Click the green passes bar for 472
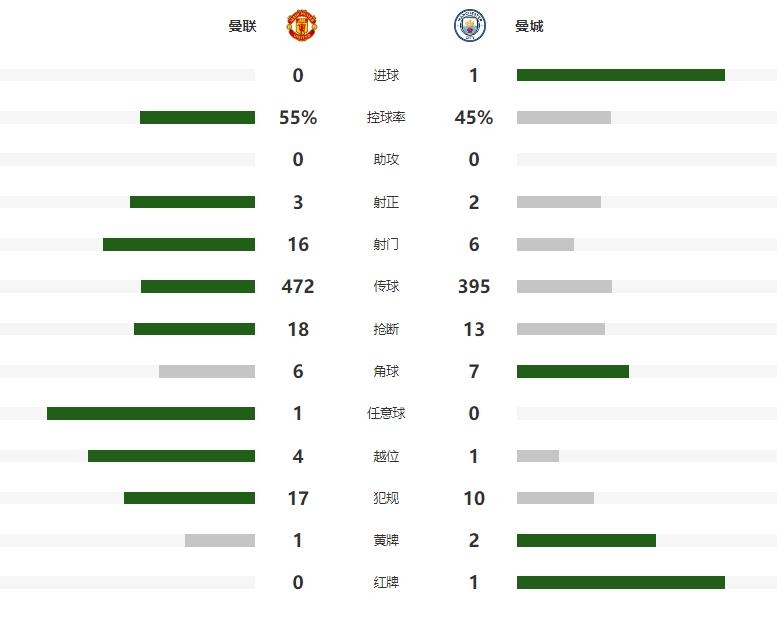Viewport: 777px width, 621px height. (x=198, y=286)
